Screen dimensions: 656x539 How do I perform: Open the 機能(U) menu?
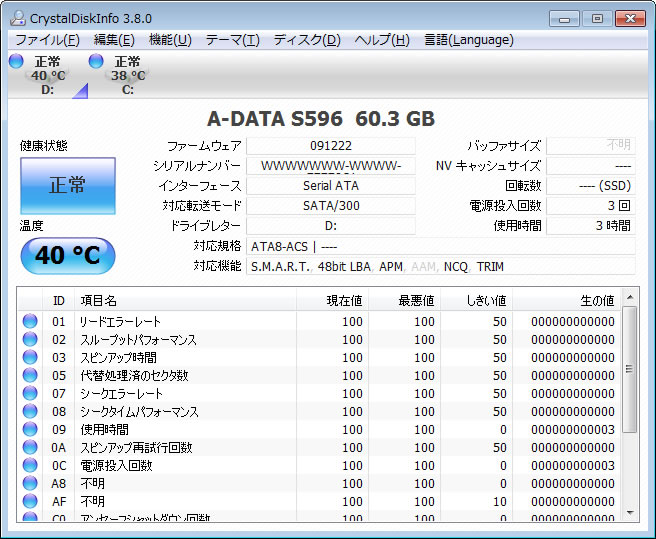170,40
